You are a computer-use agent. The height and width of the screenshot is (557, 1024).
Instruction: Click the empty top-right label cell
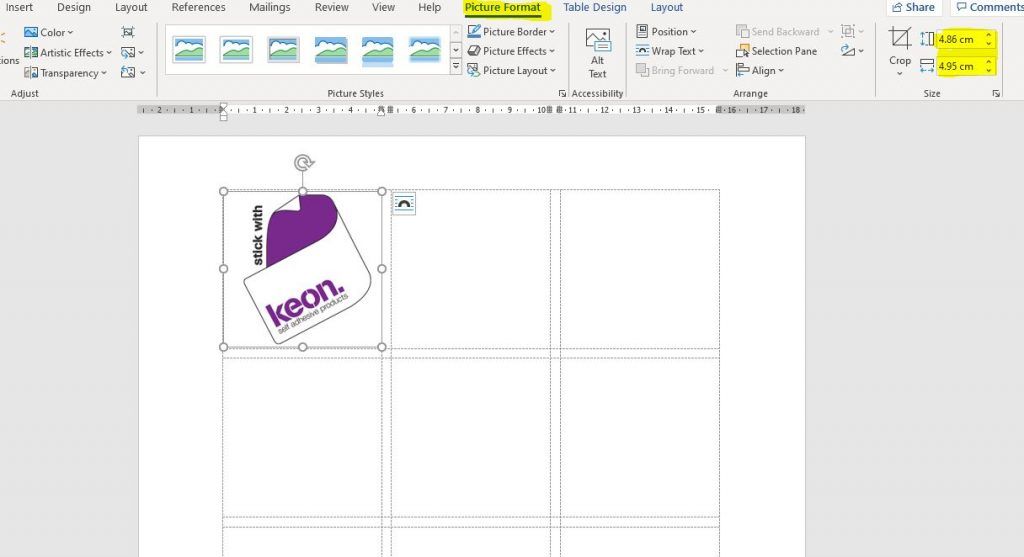tap(640, 269)
